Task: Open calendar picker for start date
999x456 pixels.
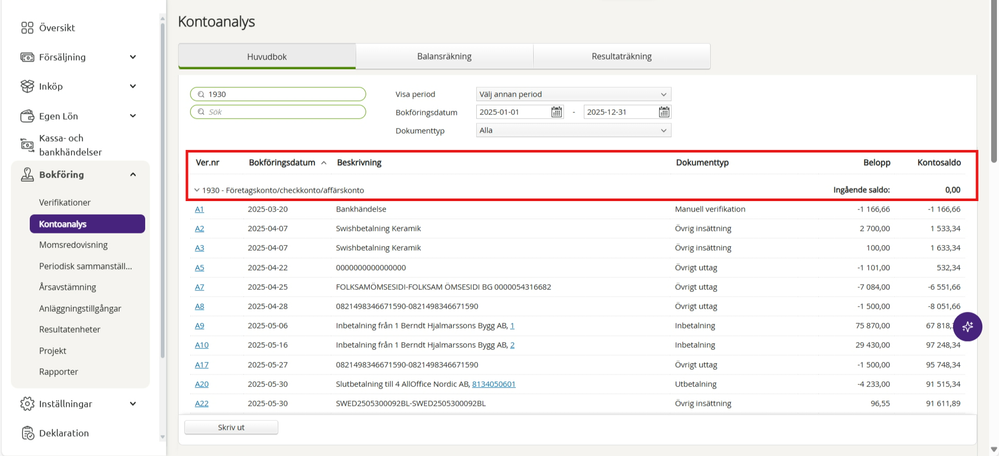Action: point(556,112)
